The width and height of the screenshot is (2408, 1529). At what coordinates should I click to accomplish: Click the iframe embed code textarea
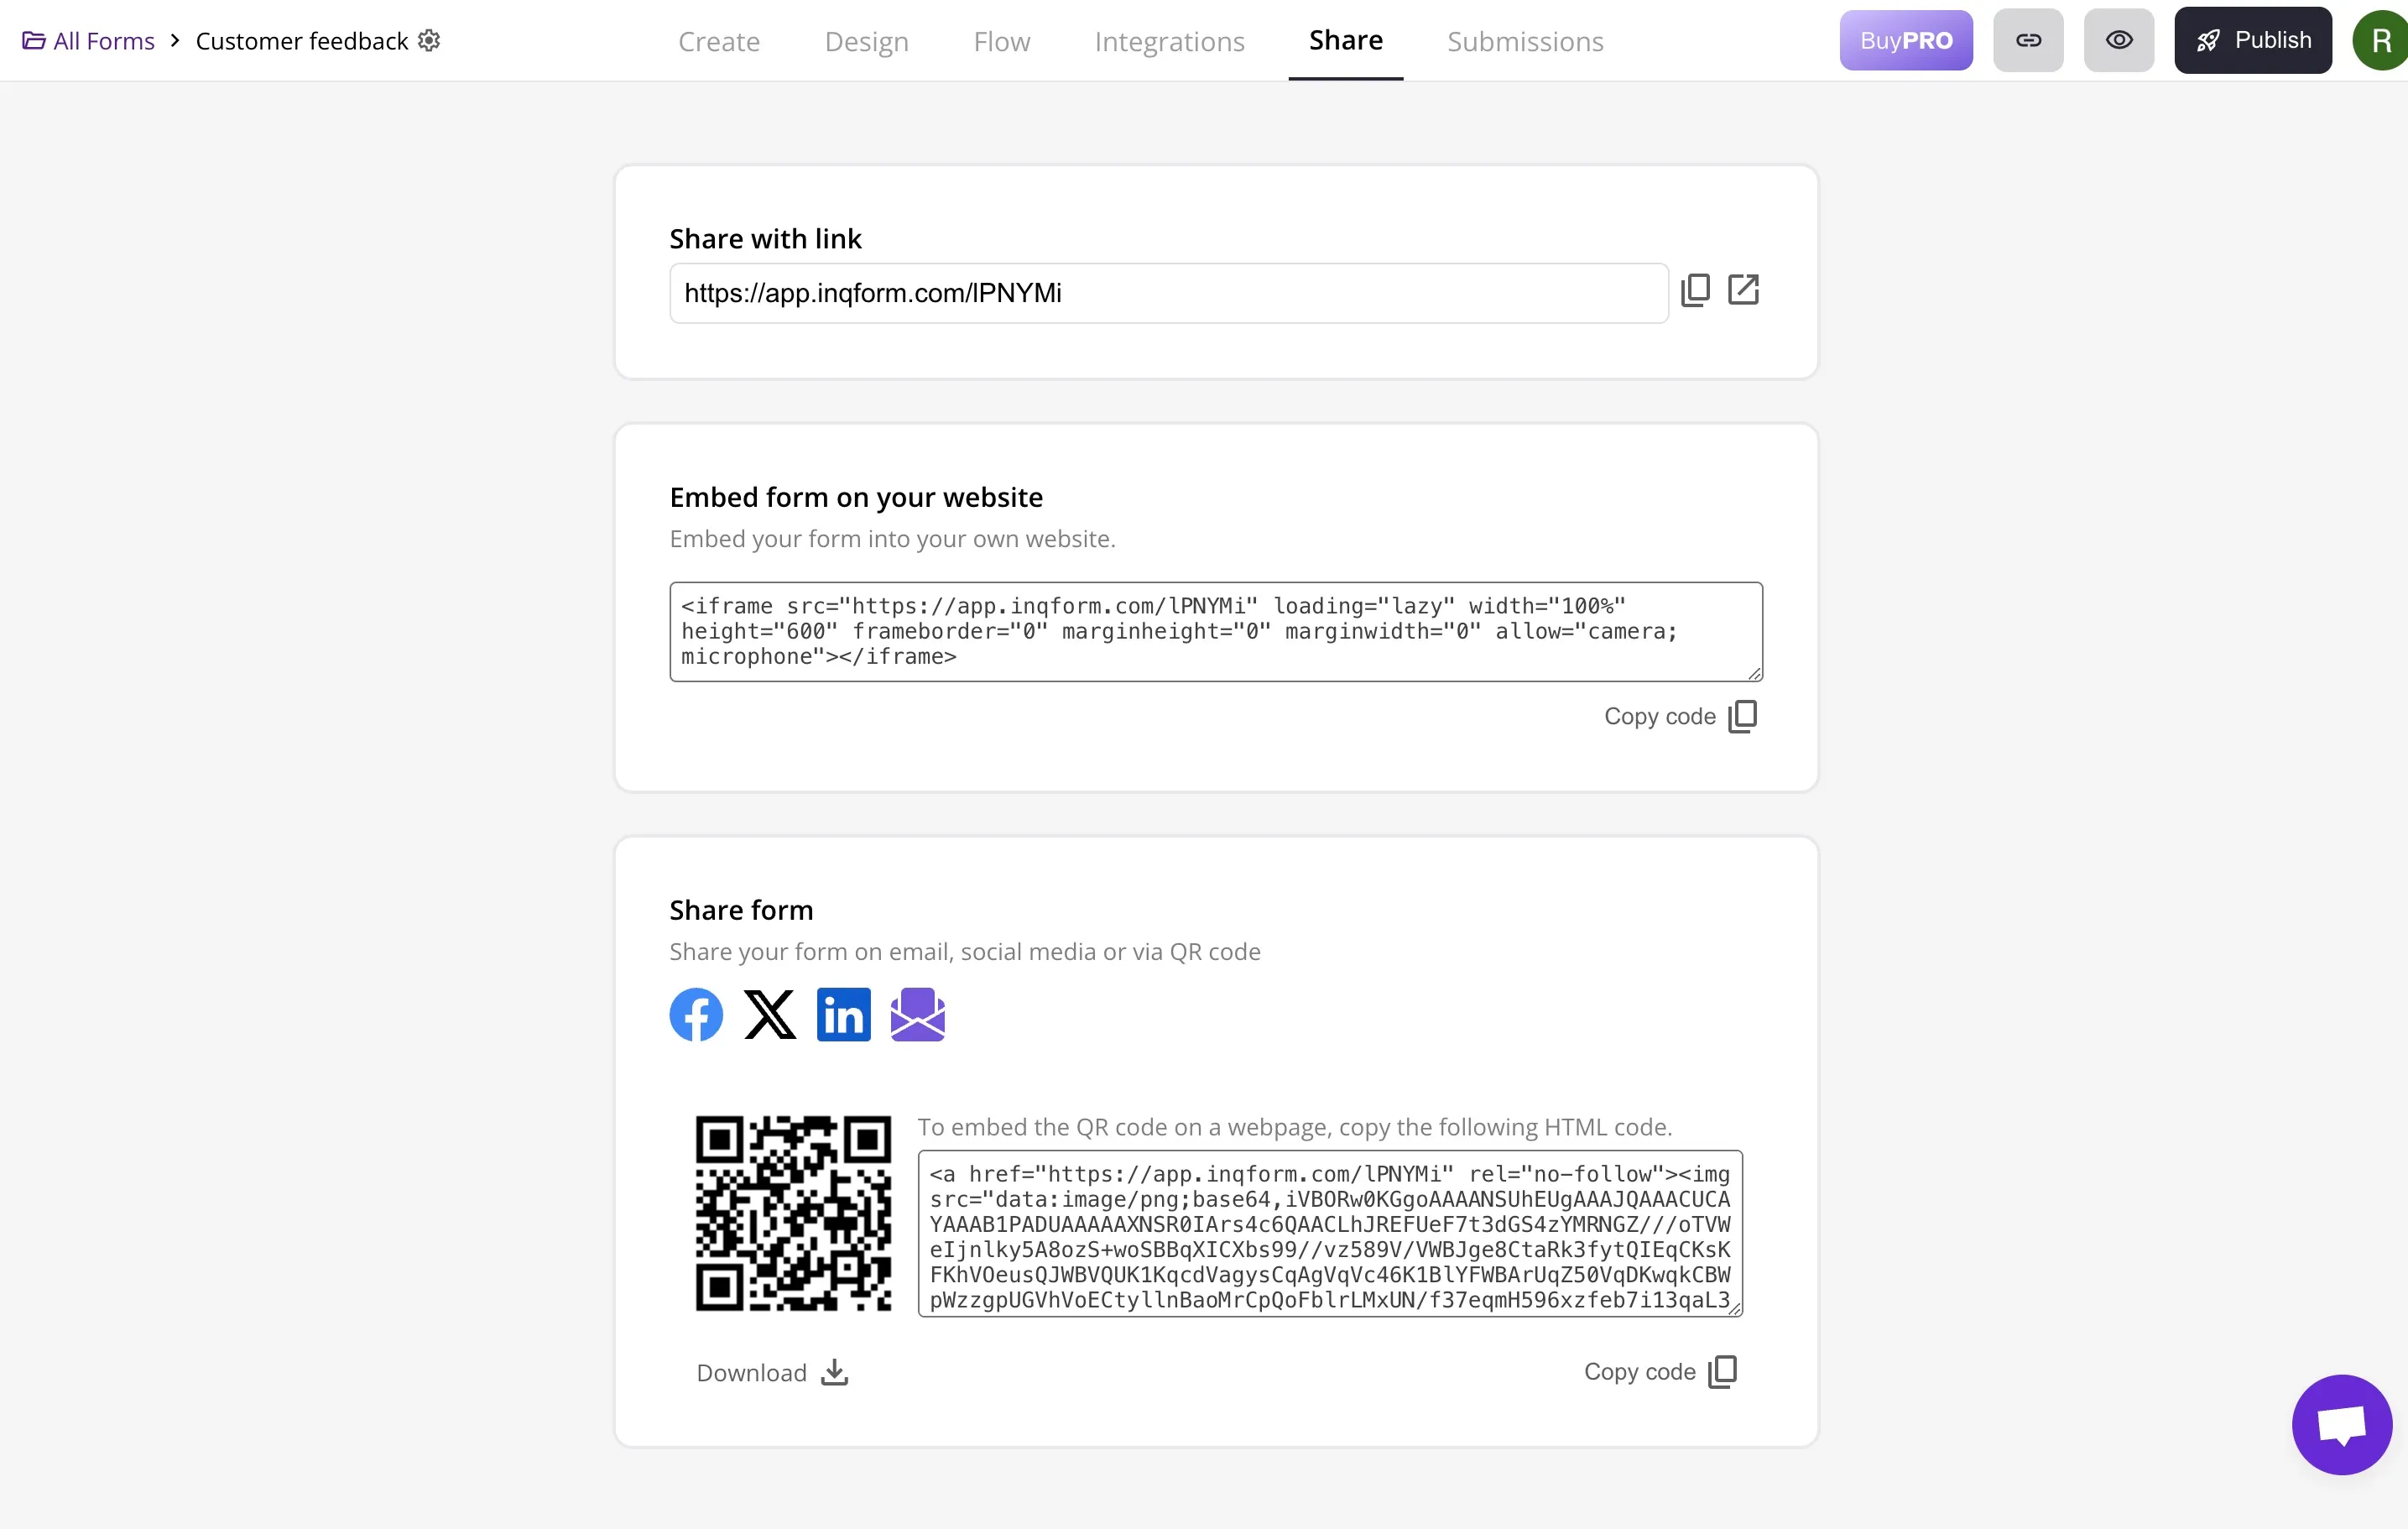[x=1216, y=632]
